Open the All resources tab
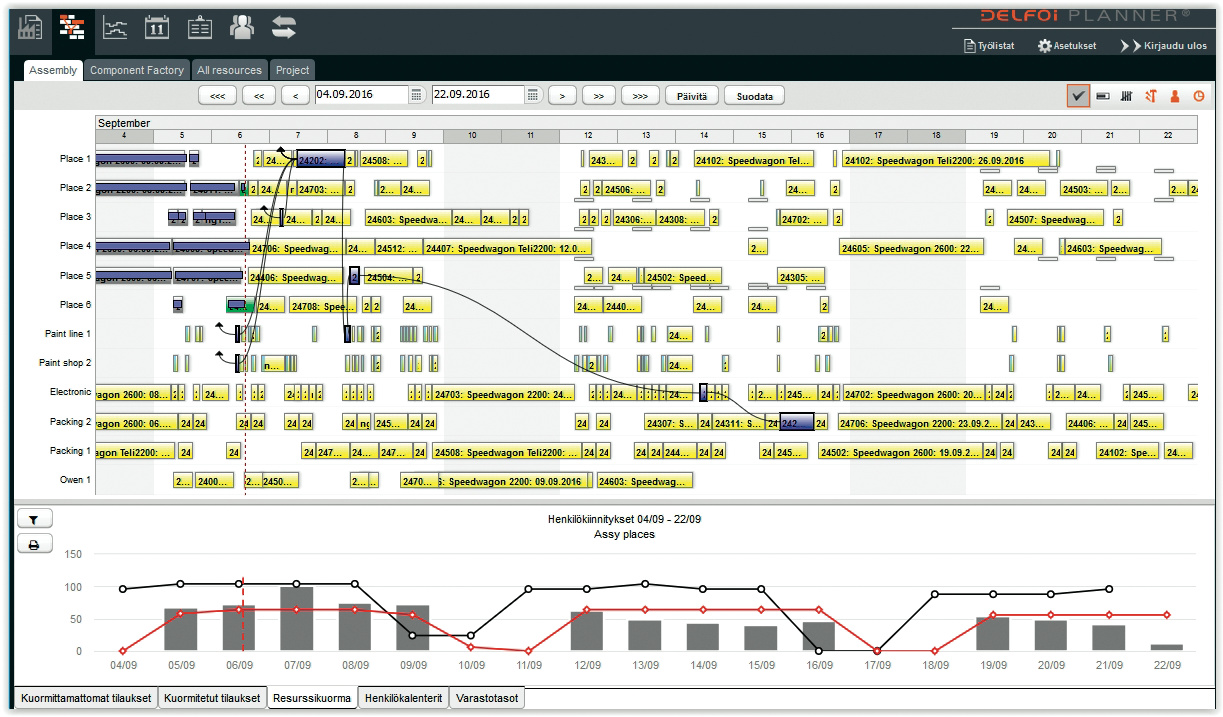Viewport: 1223px width, 717px height. pos(229,70)
